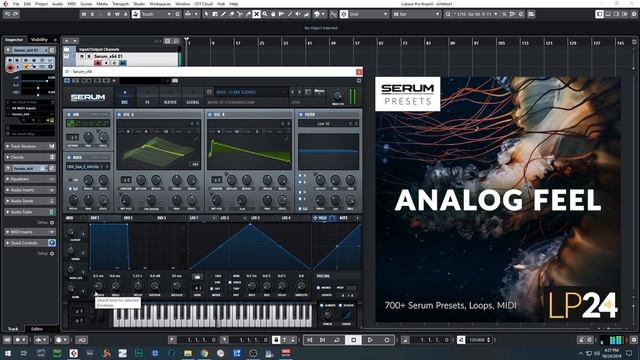Open the quantize preset dropdown

tap(476, 14)
